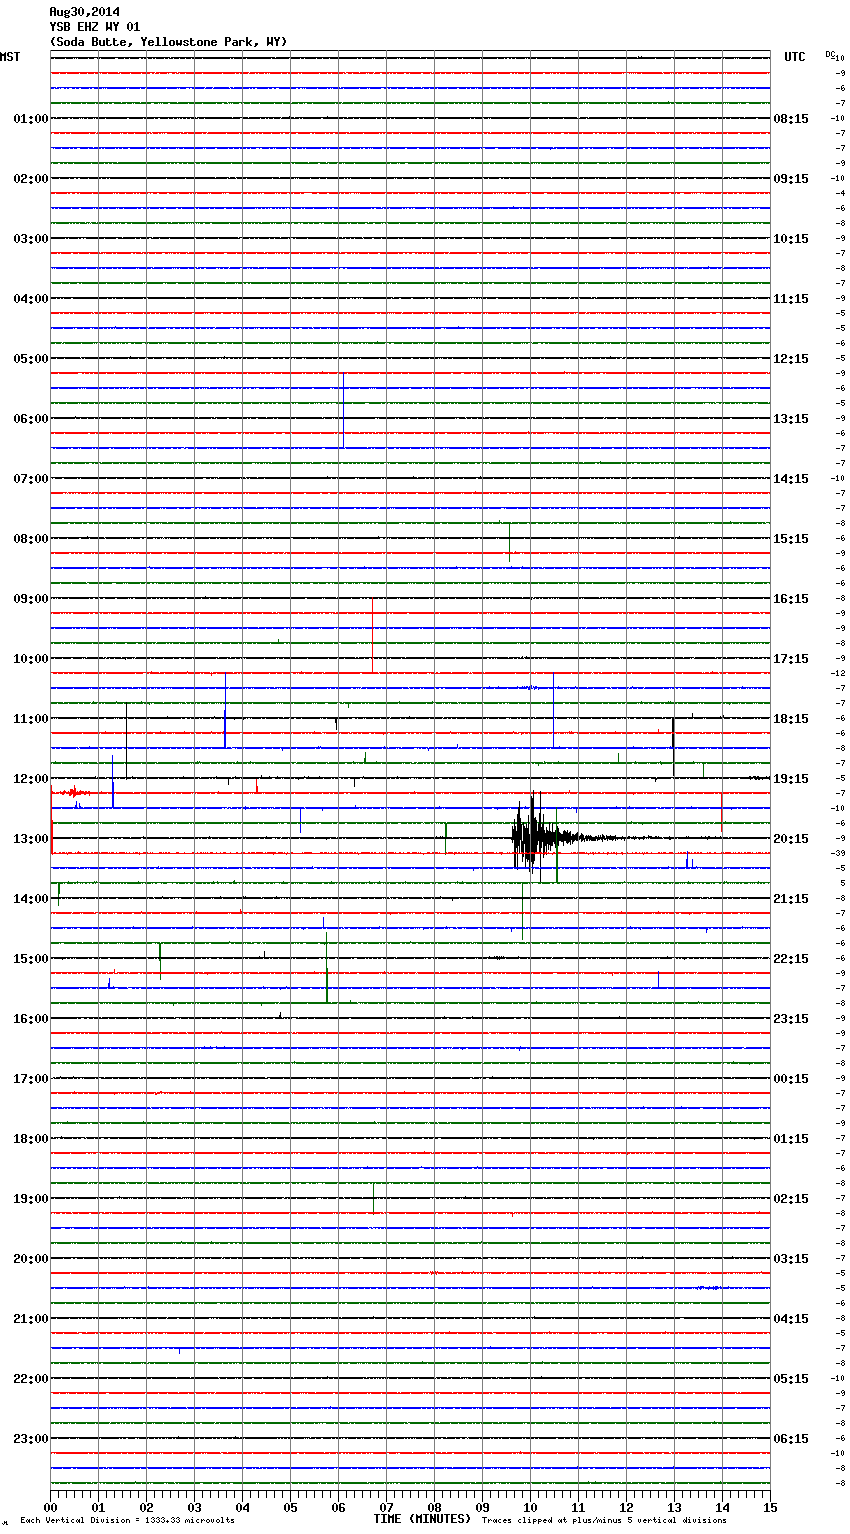Select the 01:00 MST time label
The height and width of the screenshot is (1534, 850).
pos(30,119)
